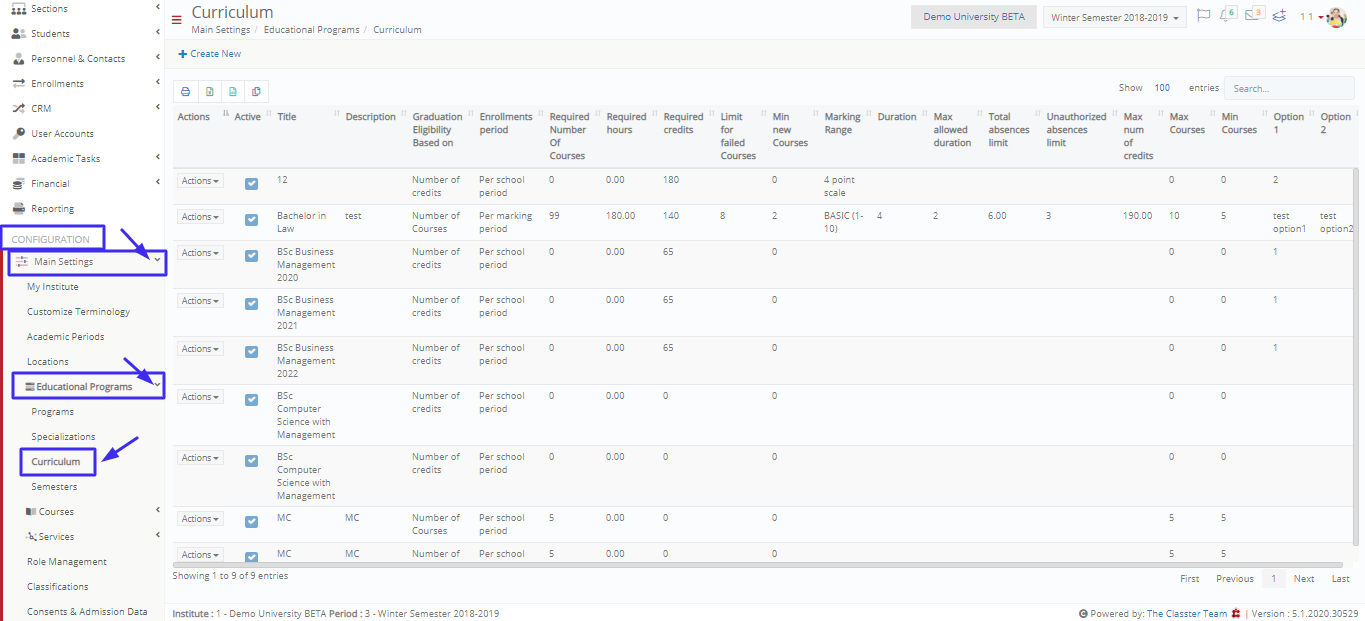Collapse the Educational Programs section
The image size is (1365, 621).
[x=88, y=386]
